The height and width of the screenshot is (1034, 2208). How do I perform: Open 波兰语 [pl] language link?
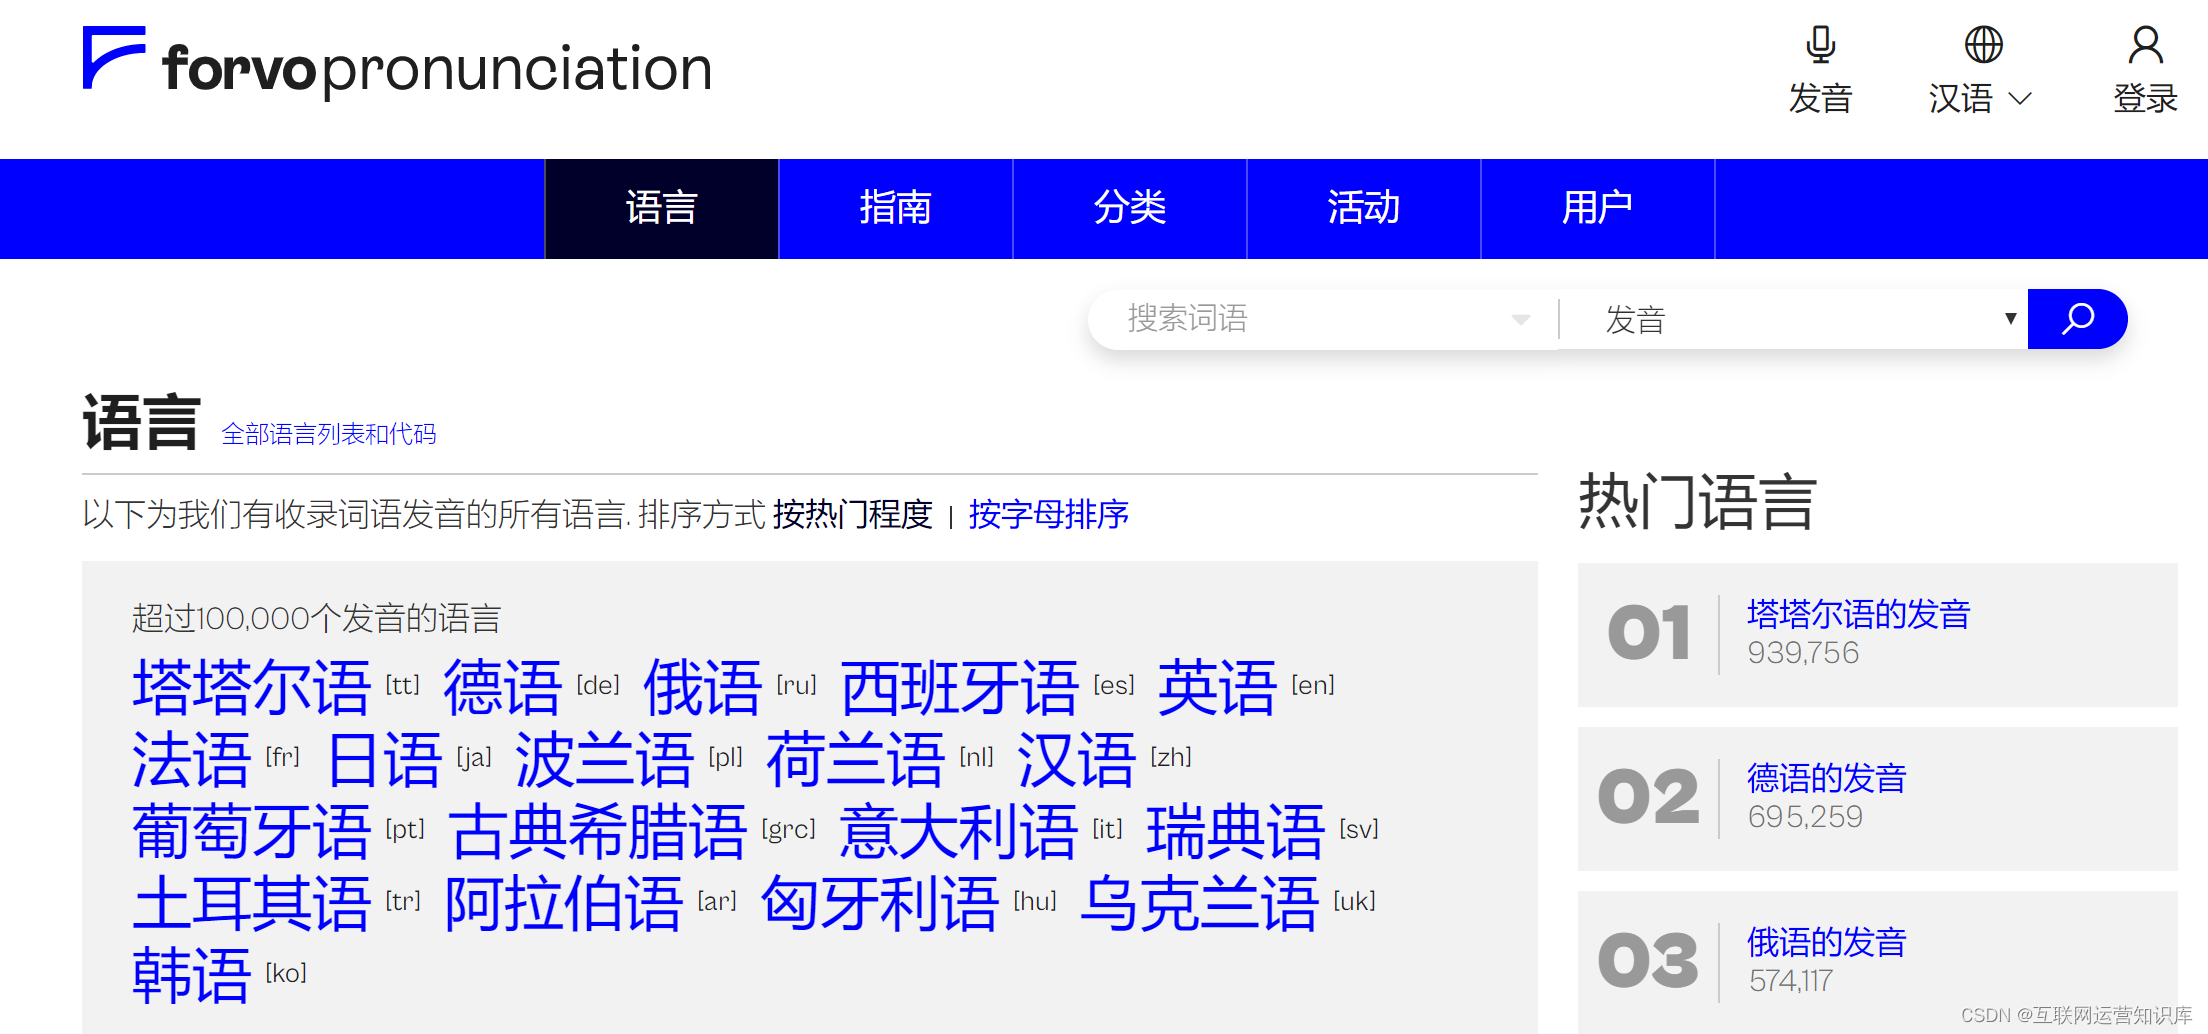604,759
